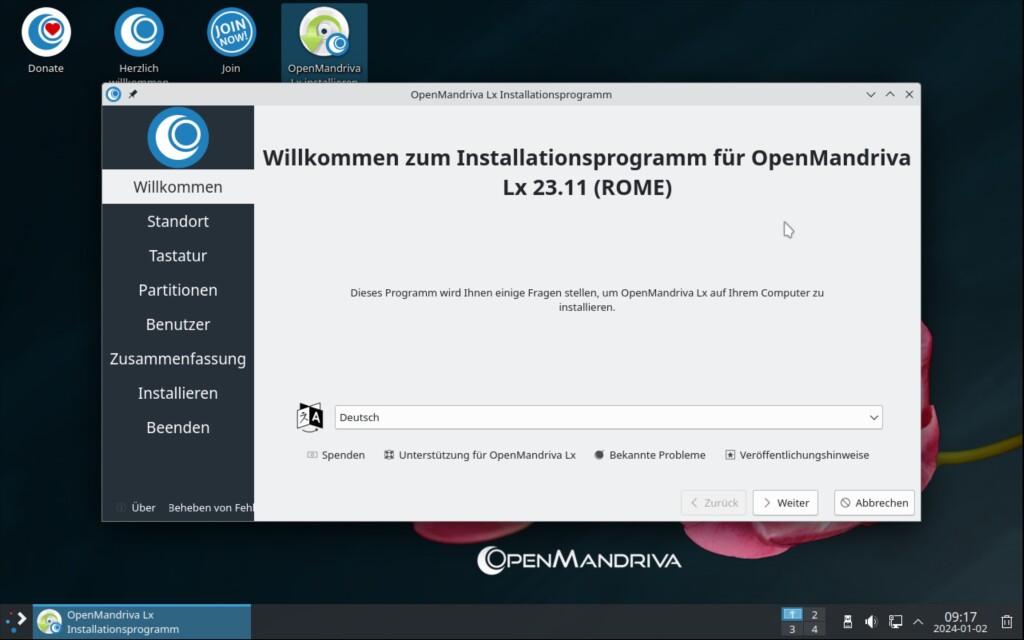Minimize the installer window
The height and width of the screenshot is (640, 1024).
871,94
